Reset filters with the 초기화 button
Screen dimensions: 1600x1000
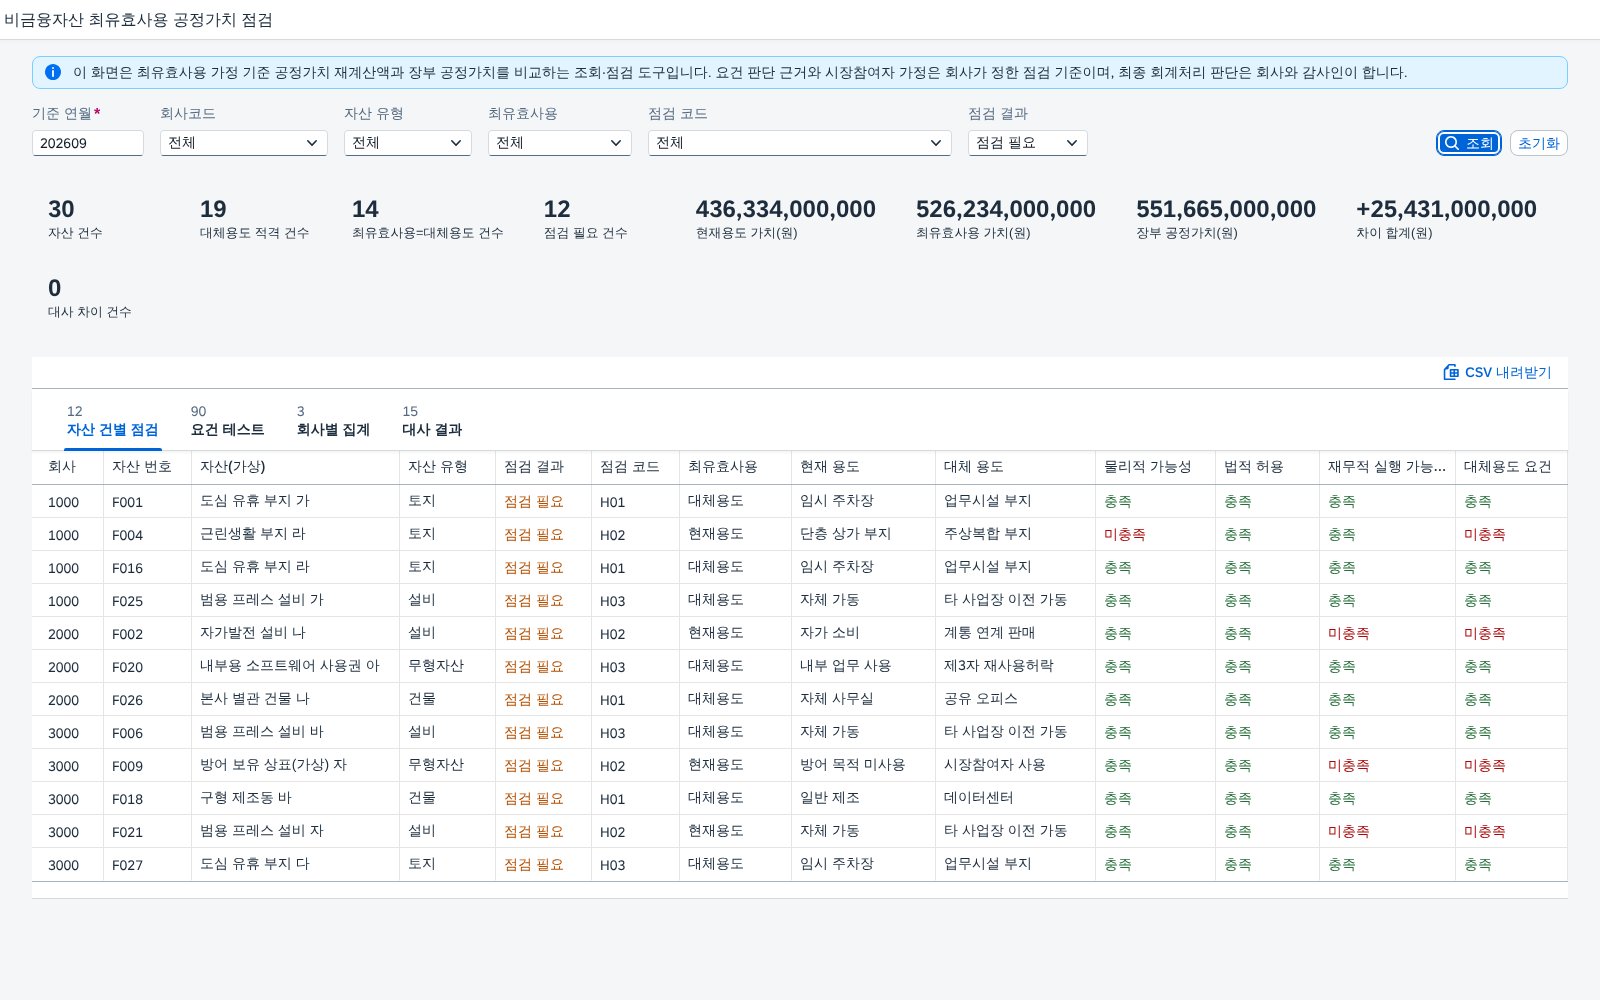click(x=1538, y=143)
